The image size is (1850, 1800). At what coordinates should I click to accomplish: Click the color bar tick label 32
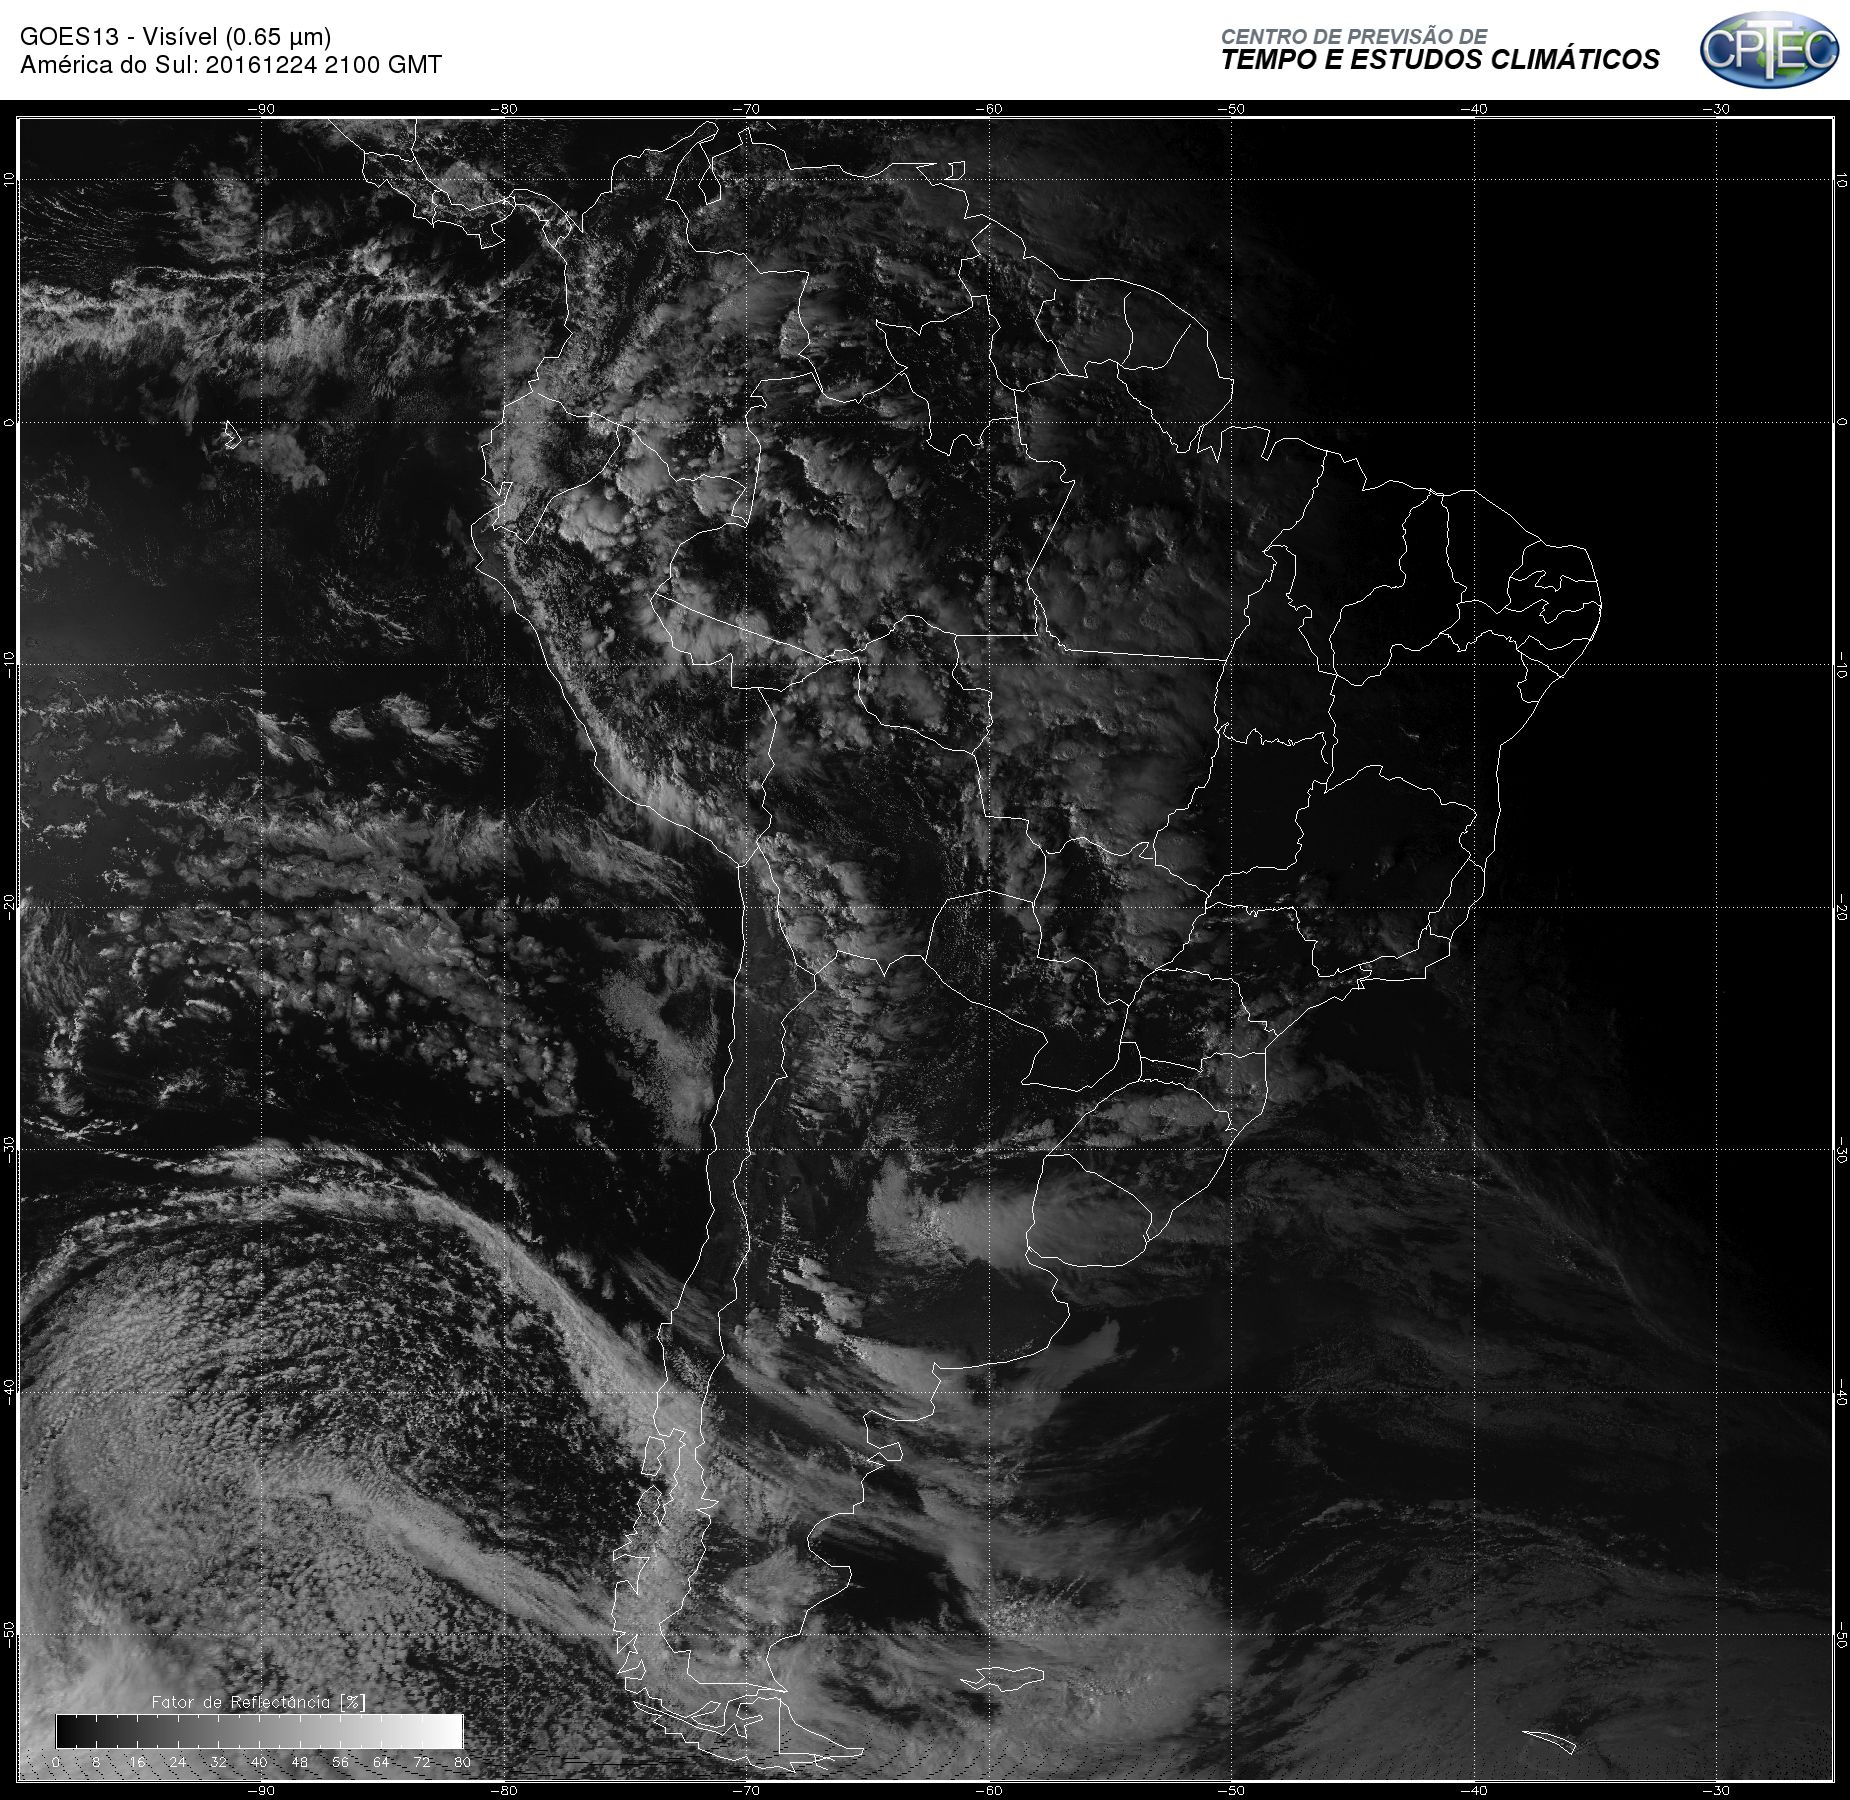click(x=218, y=1762)
